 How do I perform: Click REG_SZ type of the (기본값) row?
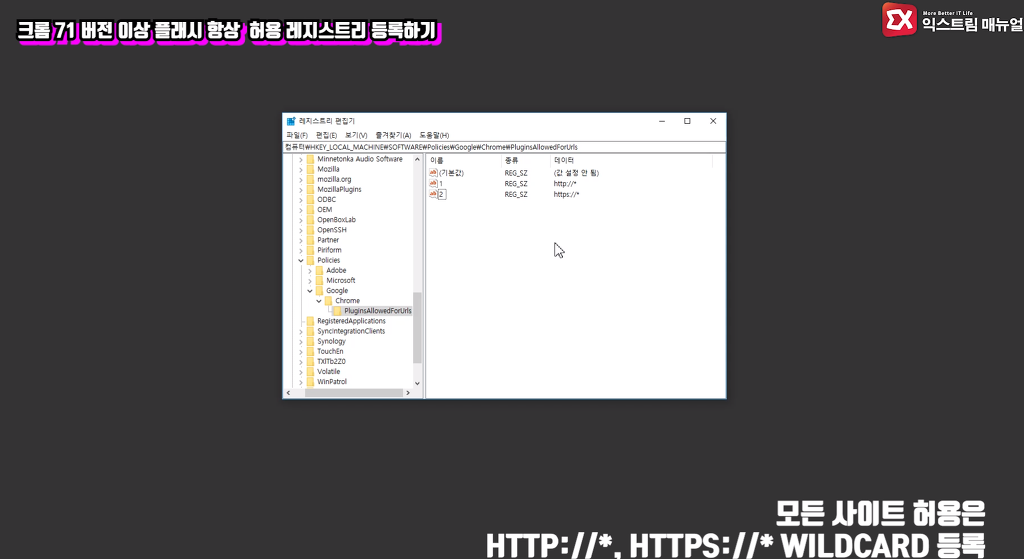click(516, 173)
